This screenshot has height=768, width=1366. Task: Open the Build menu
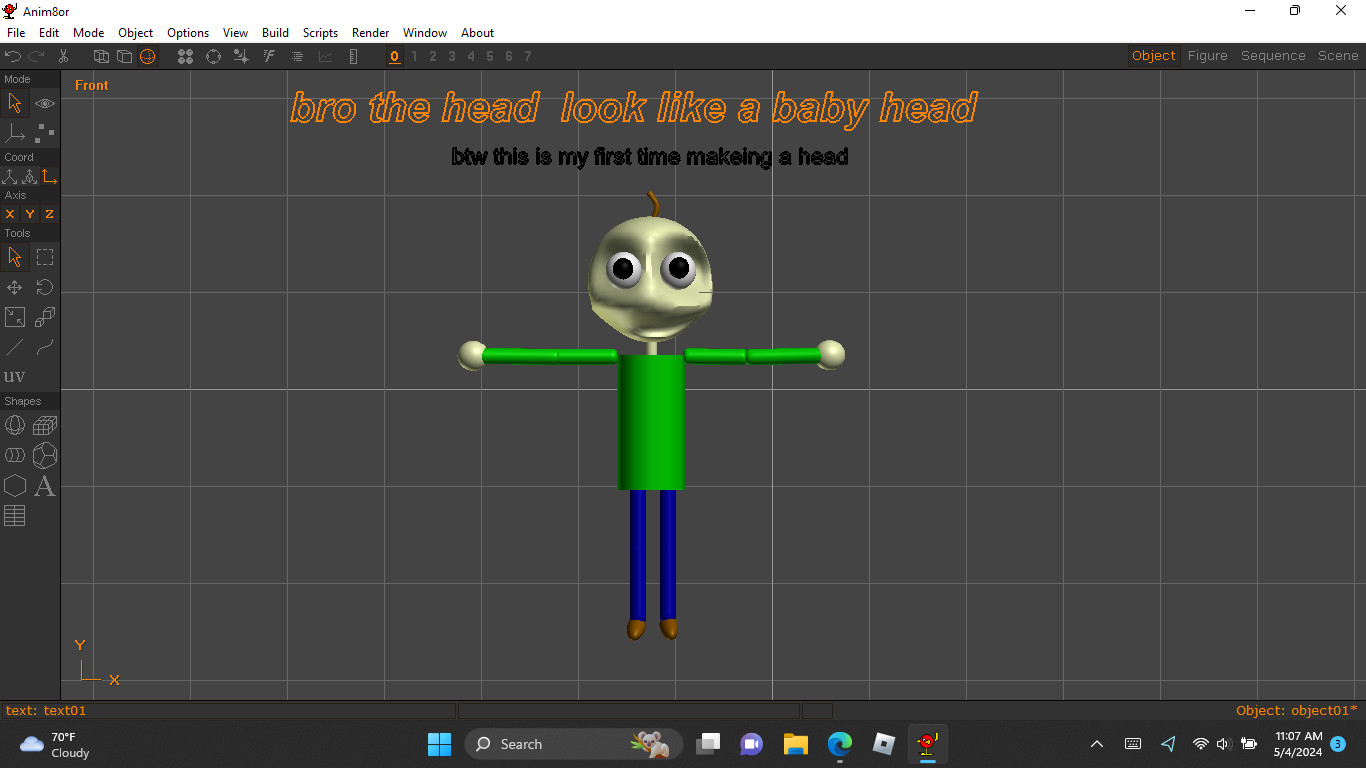[275, 32]
